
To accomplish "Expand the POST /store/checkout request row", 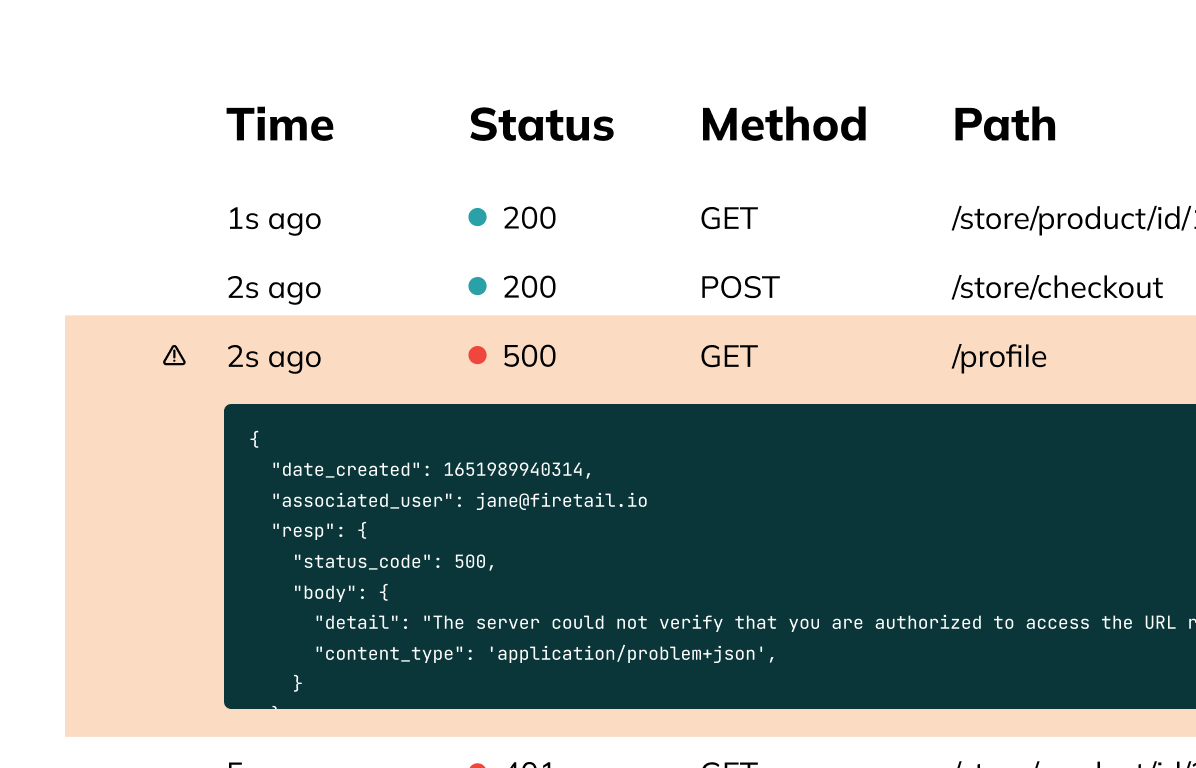I will (x=630, y=288).
